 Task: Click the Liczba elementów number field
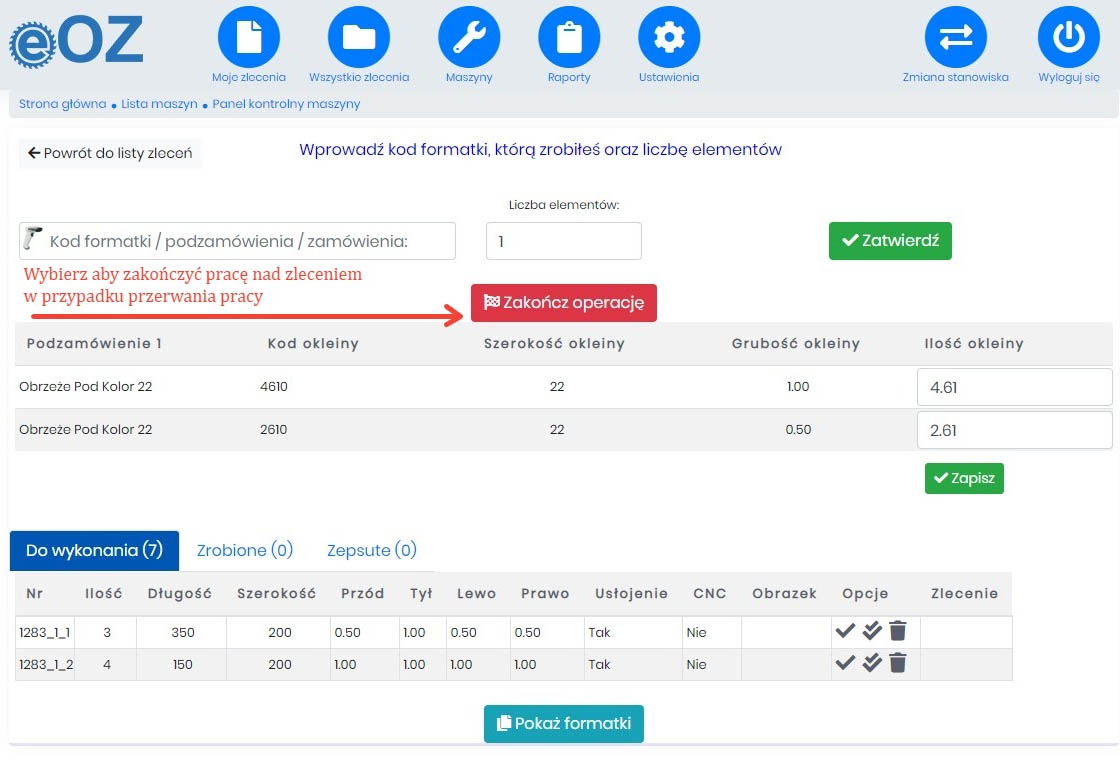pyautogui.click(x=564, y=241)
